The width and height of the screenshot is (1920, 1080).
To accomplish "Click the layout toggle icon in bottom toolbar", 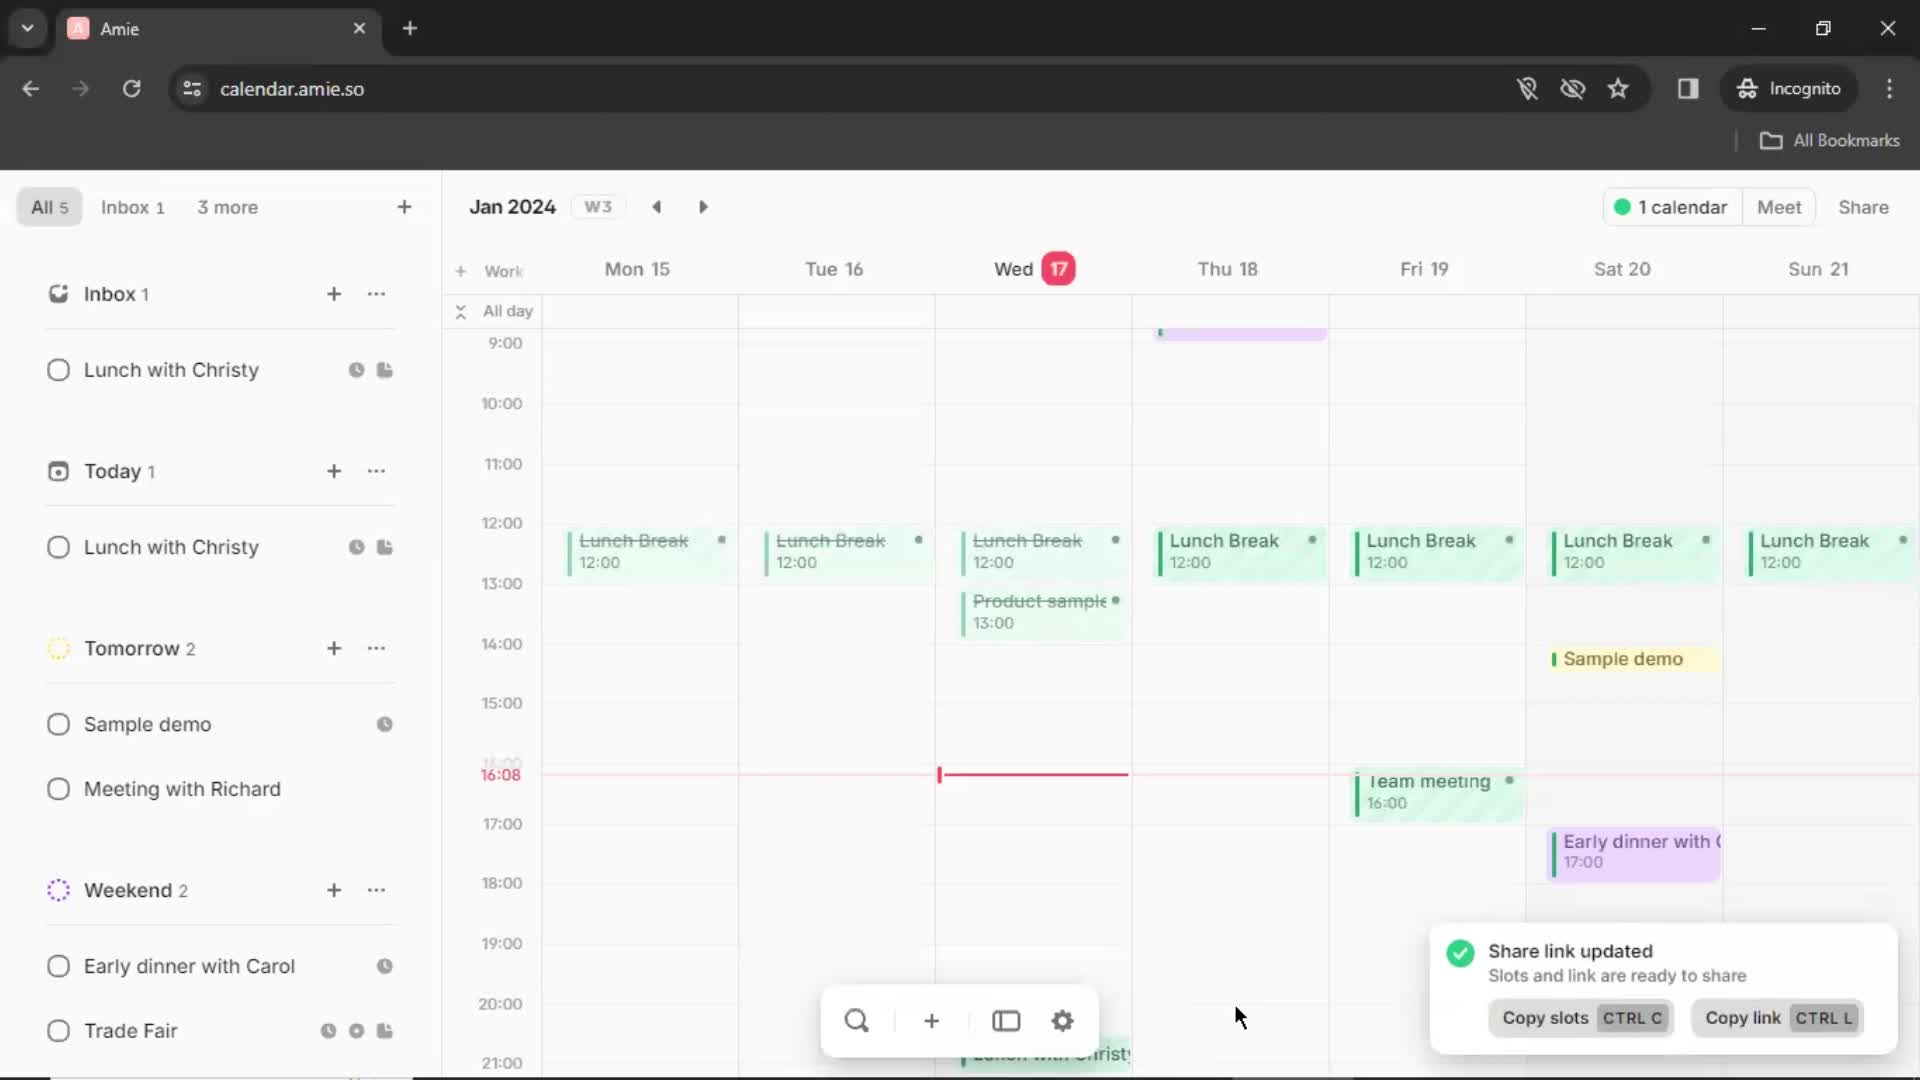I will click(x=1005, y=1021).
